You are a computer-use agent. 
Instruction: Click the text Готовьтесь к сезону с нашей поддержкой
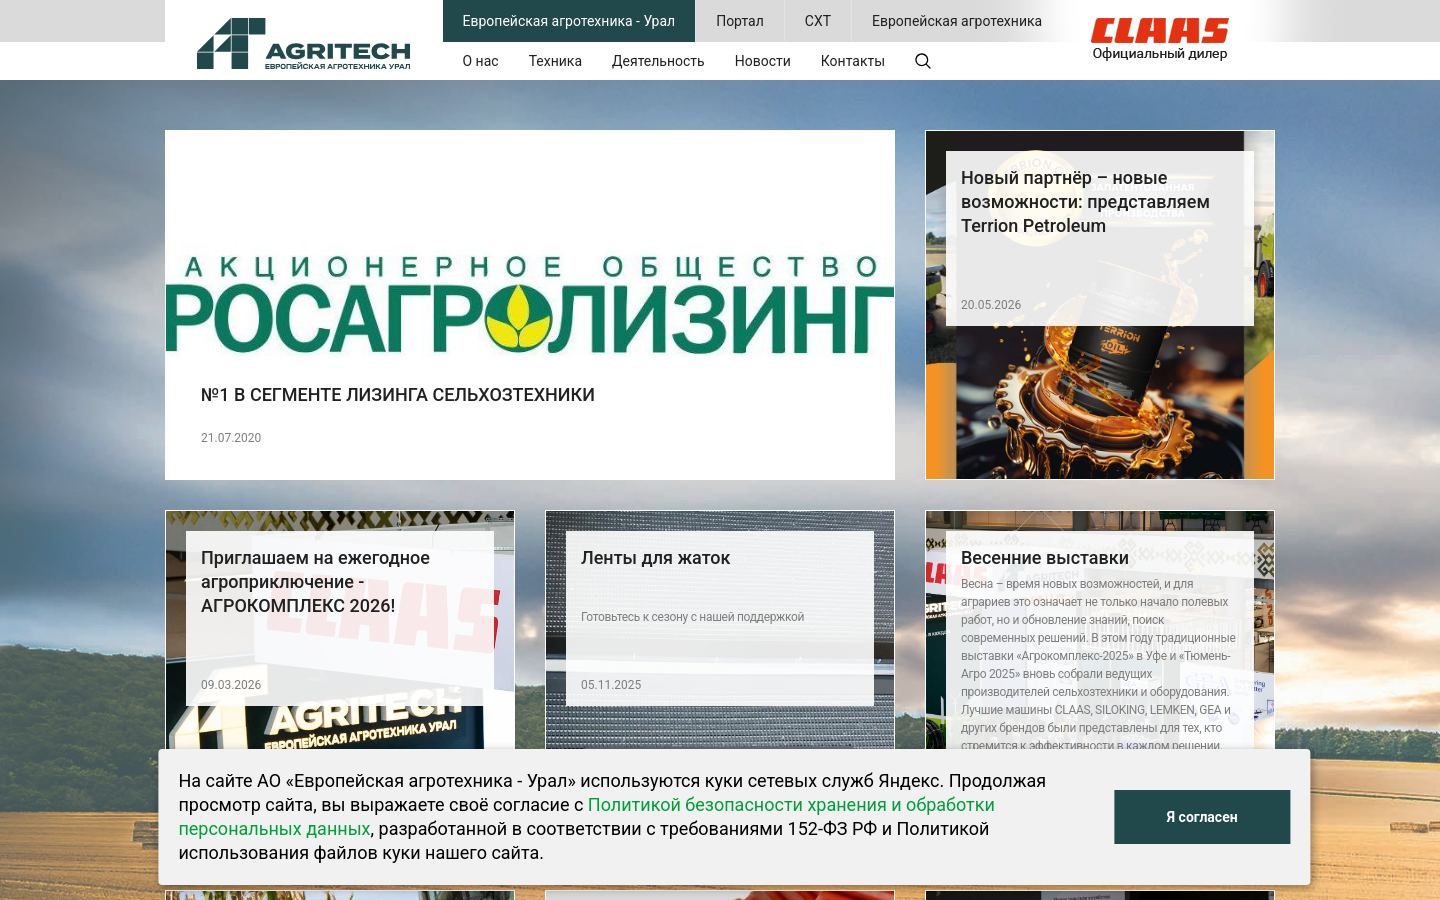(692, 617)
